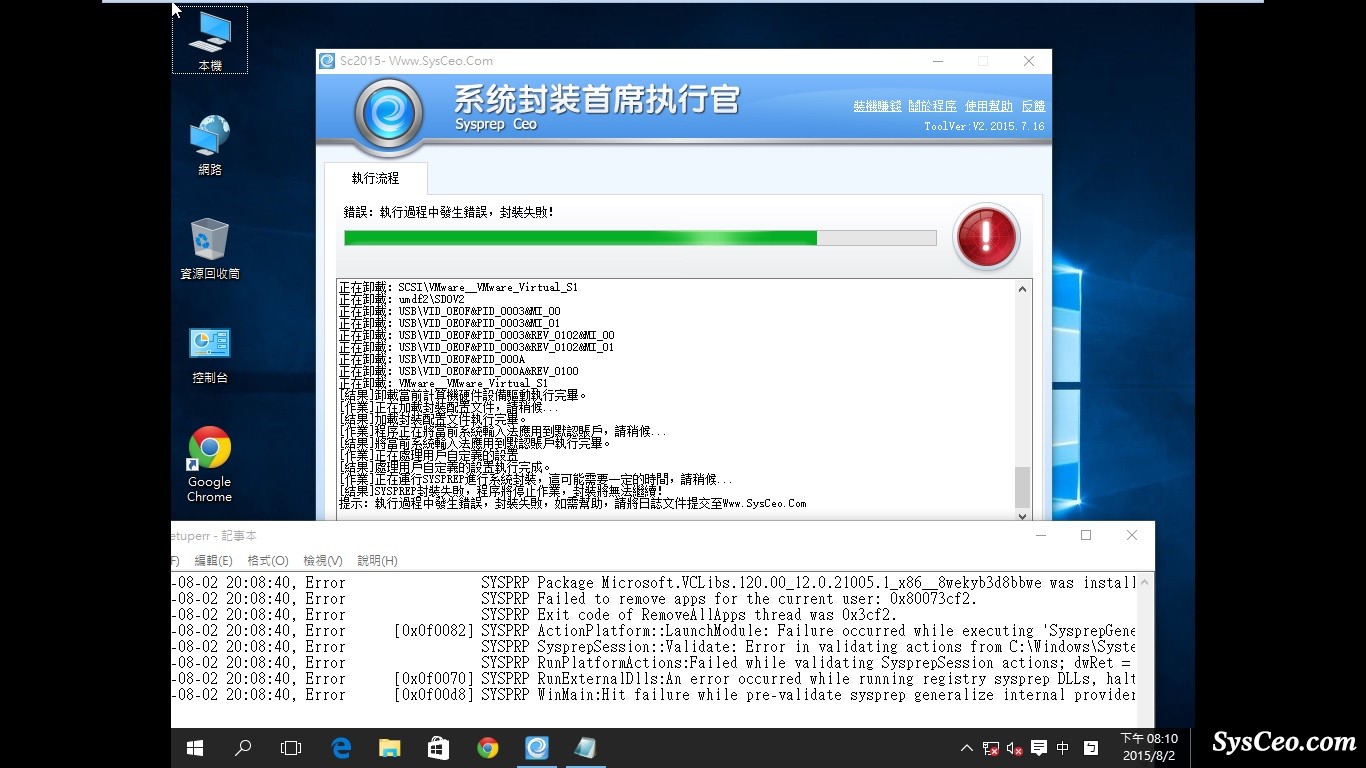Viewport: 1366px width, 768px height.
Task: Open File Explorer from taskbar
Action: 389,748
